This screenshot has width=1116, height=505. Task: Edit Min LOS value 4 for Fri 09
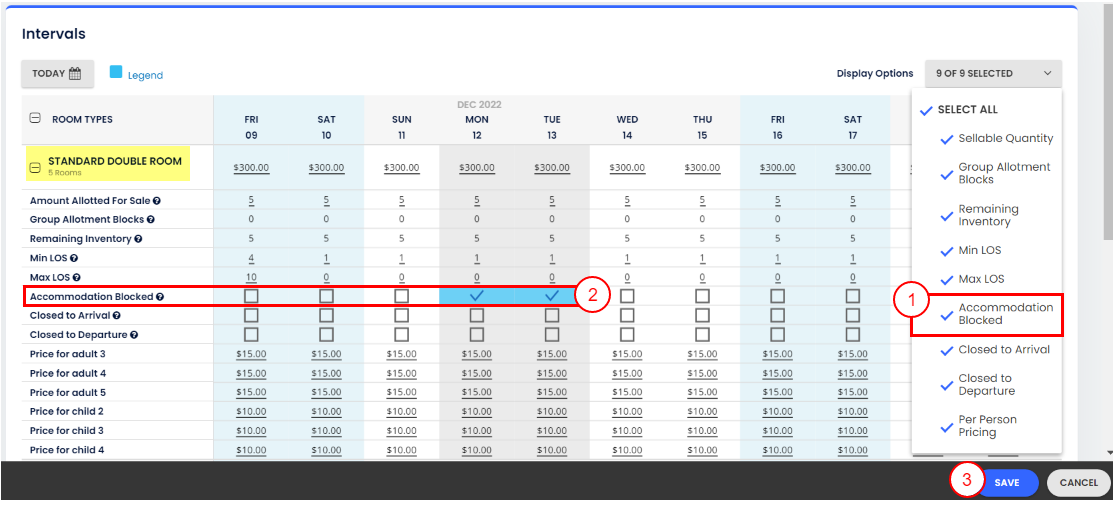tap(251, 259)
